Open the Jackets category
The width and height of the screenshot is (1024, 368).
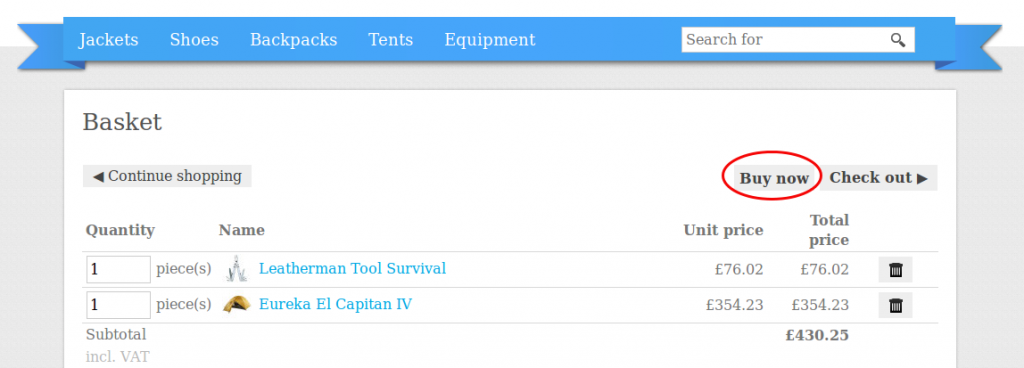pyautogui.click(x=108, y=40)
